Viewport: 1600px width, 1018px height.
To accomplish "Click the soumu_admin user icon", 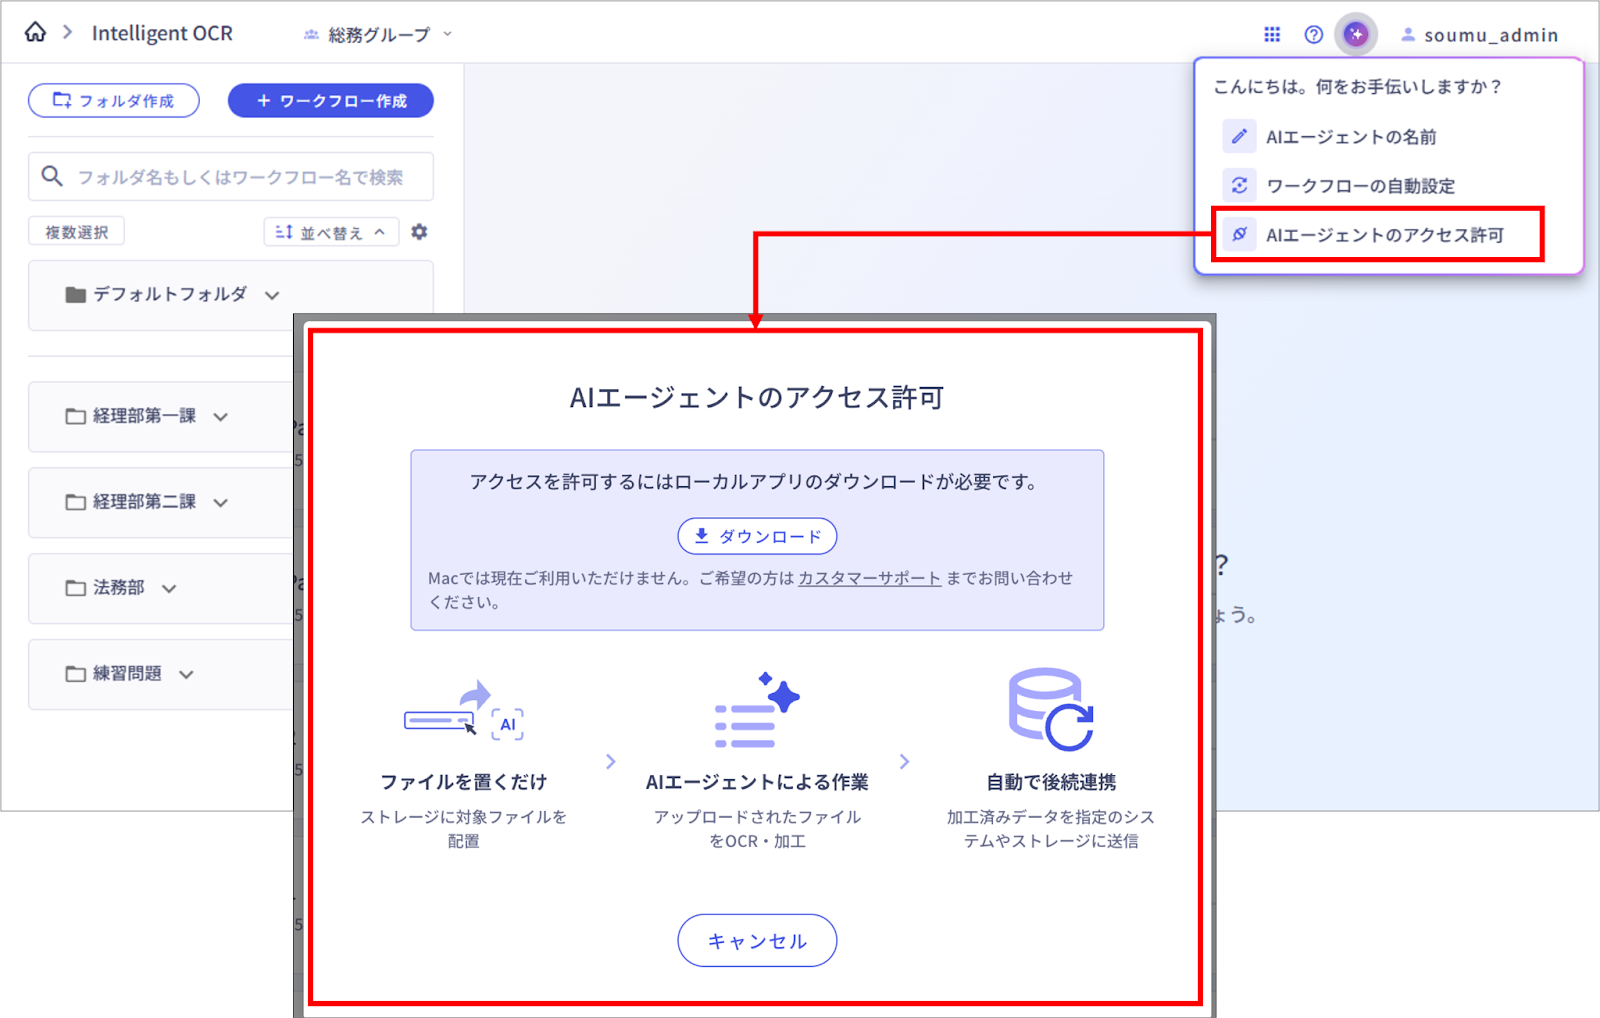I will click(1408, 35).
